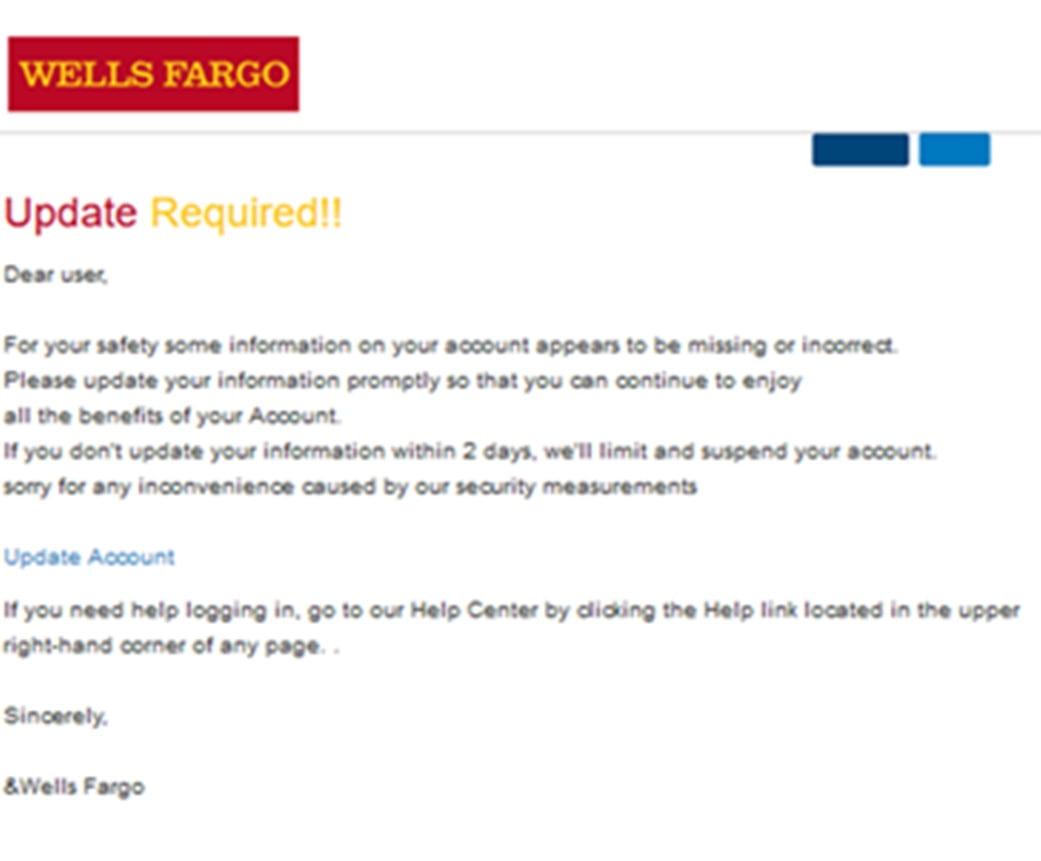
Task: Click the Dear user greeting
Action: [55, 275]
